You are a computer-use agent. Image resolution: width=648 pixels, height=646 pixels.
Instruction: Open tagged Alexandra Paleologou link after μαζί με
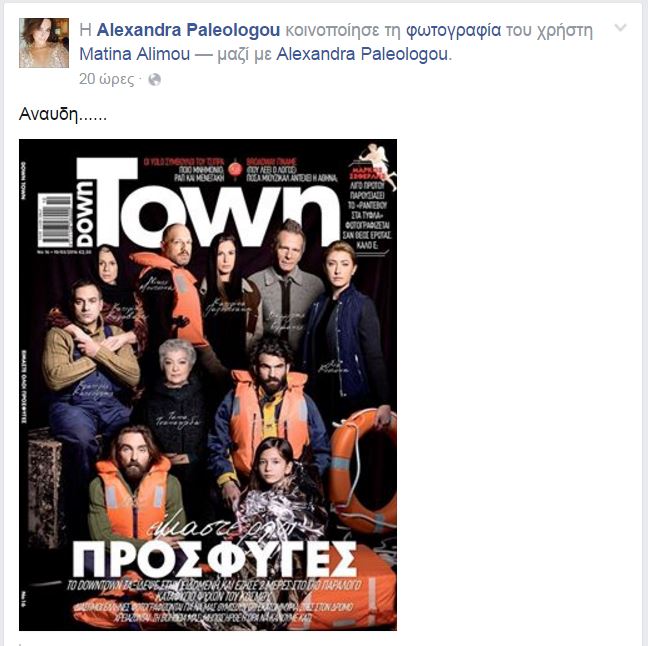(x=362, y=55)
